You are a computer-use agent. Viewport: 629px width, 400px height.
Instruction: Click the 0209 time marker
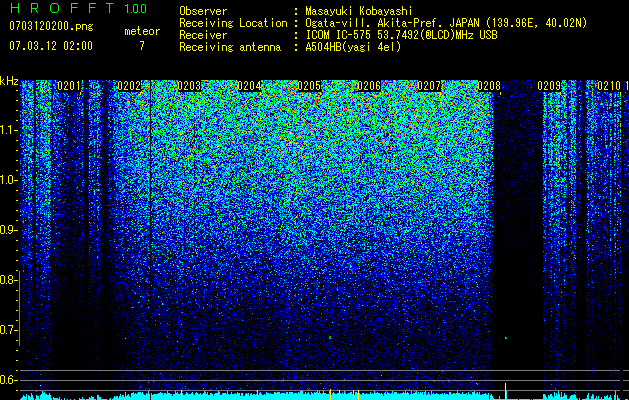coord(549,86)
